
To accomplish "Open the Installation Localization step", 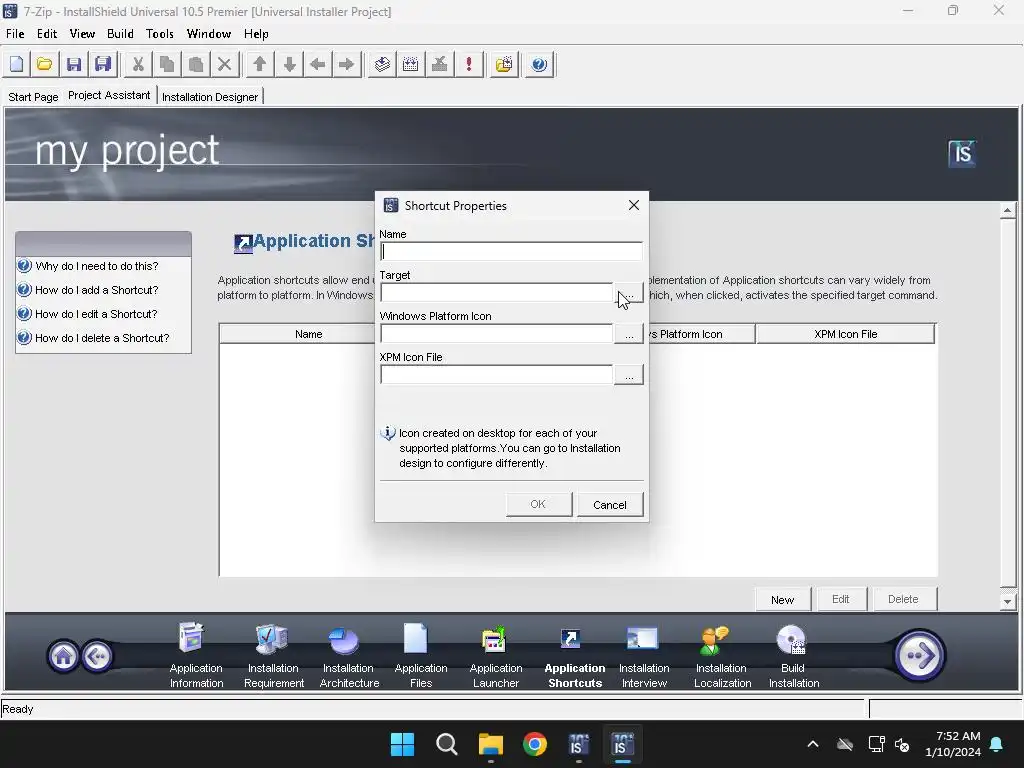I will [722, 655].
